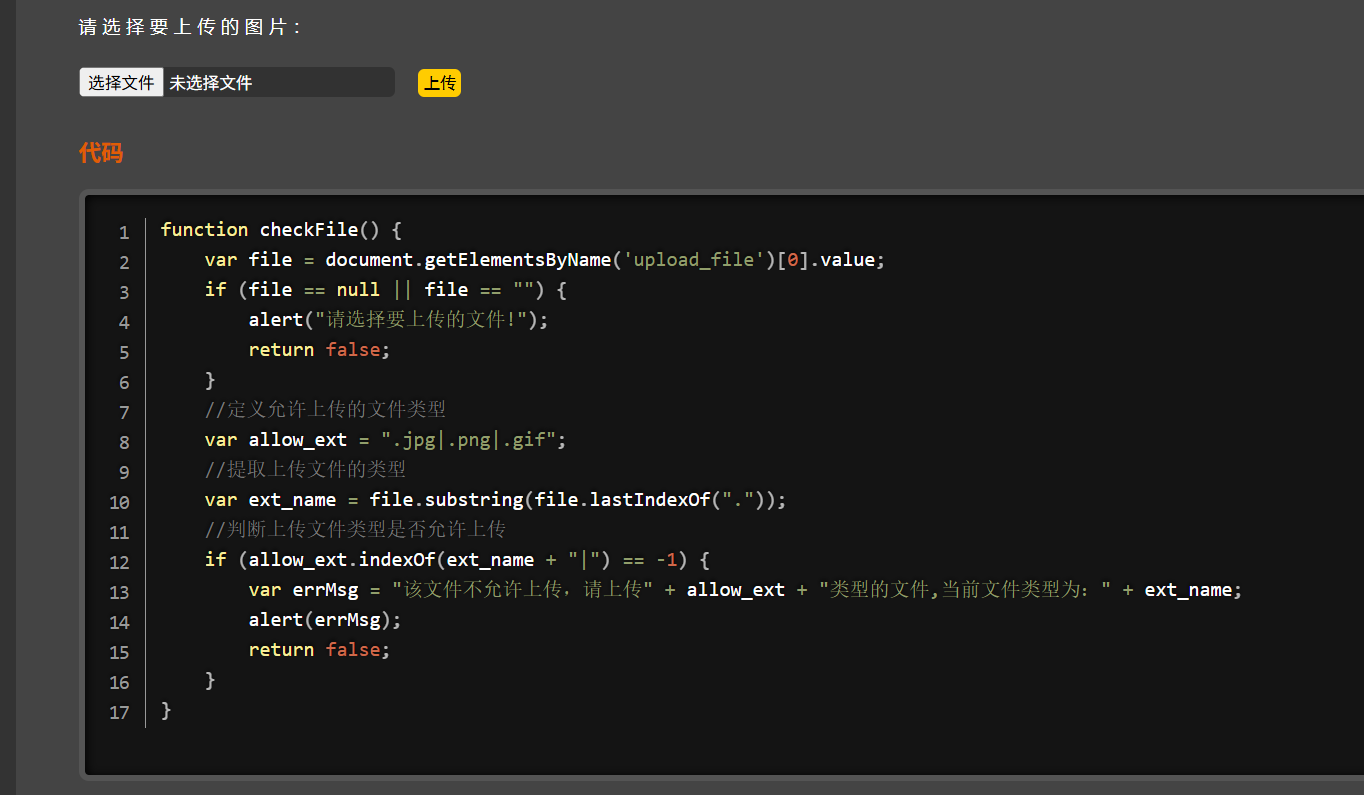1364x795 pixels.
Task: Click the alert(errMsg) code line
Action: click(x=325, y=620)
